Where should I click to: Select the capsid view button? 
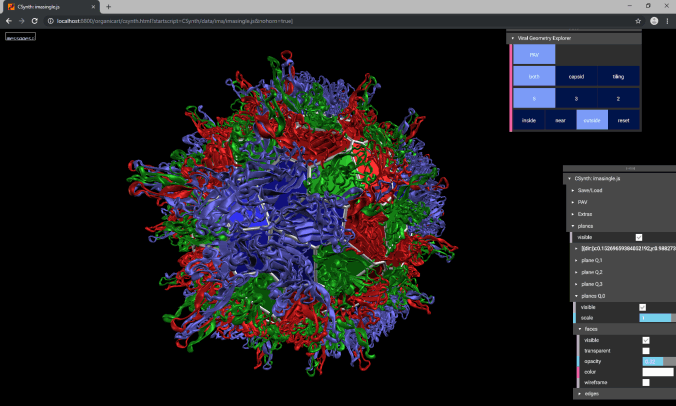(x=576, y=75)
